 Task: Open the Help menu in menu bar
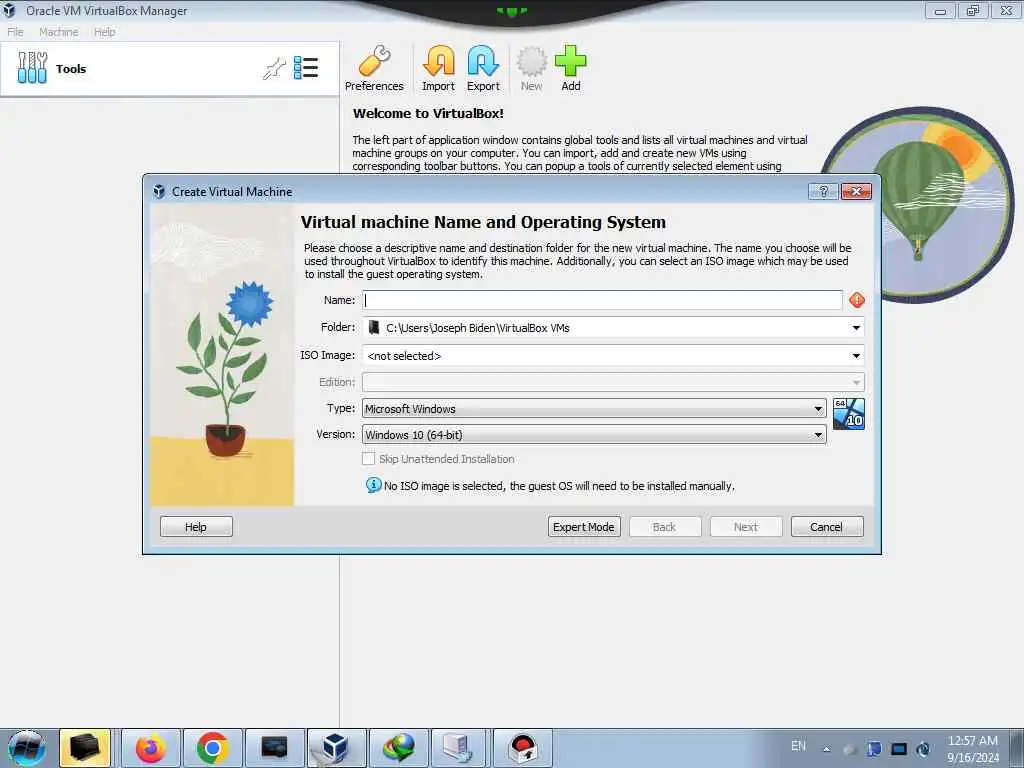point(104,31)
